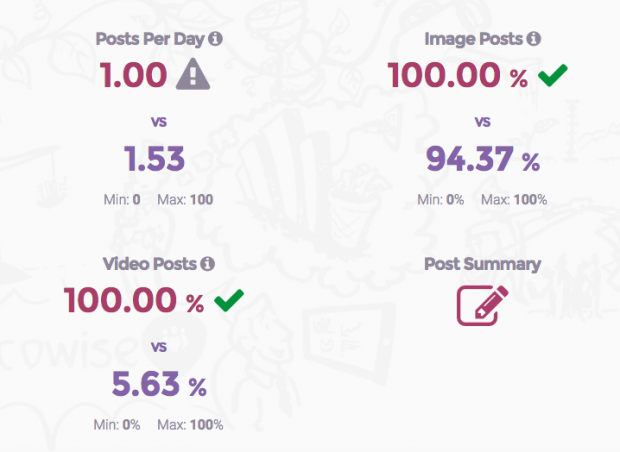Screen dimensions: 620x452
Task: Click the Post Summary heading
Action: pyautogui.click(x=482, y=264)
